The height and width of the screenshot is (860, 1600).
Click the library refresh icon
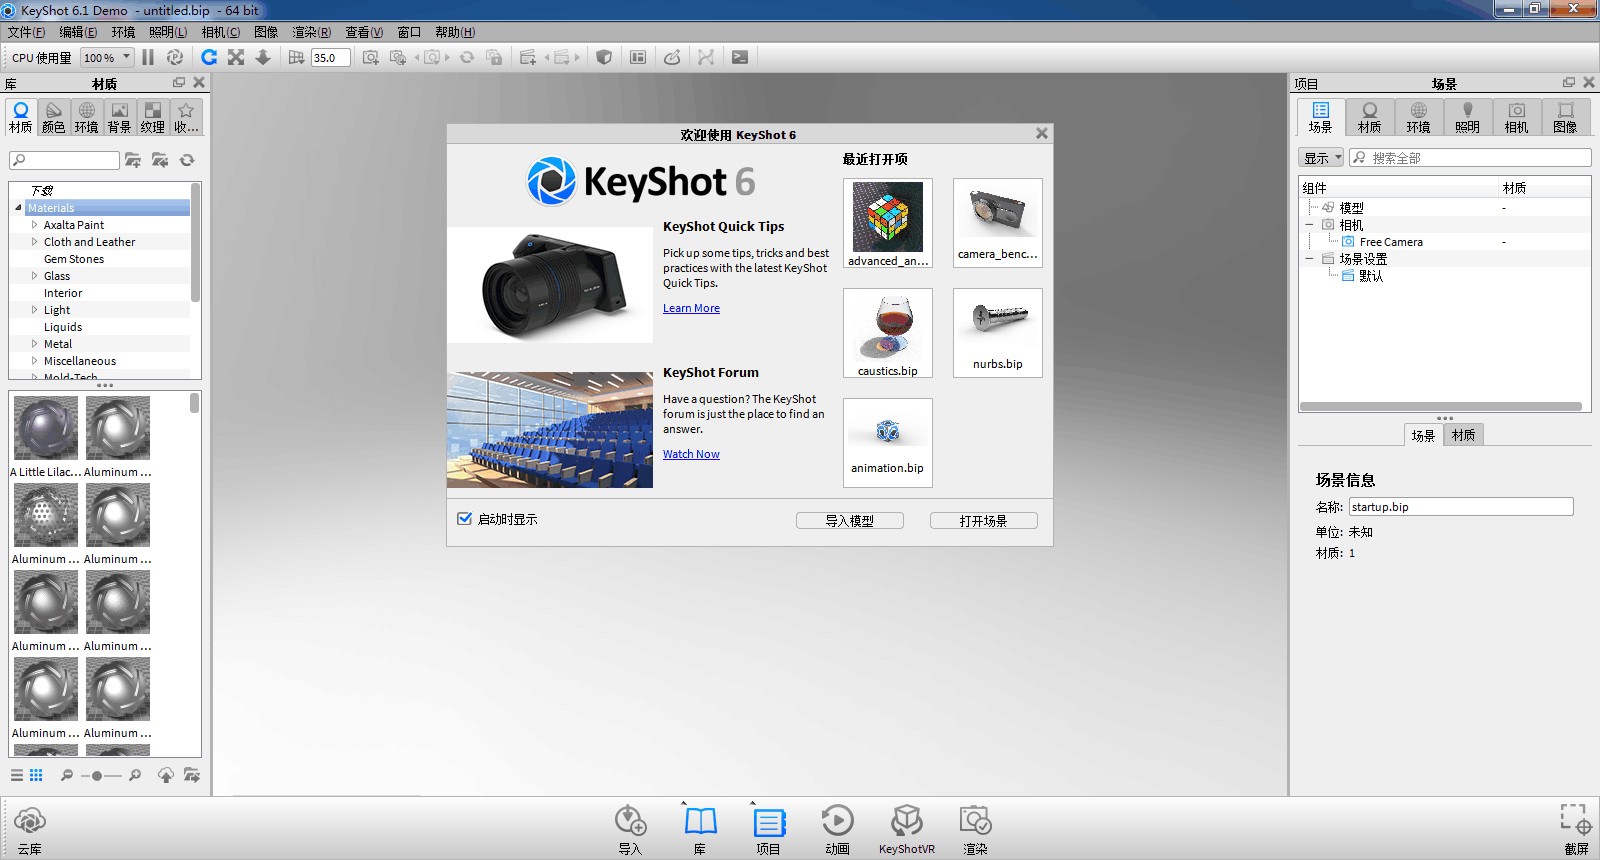coord(187,160)
